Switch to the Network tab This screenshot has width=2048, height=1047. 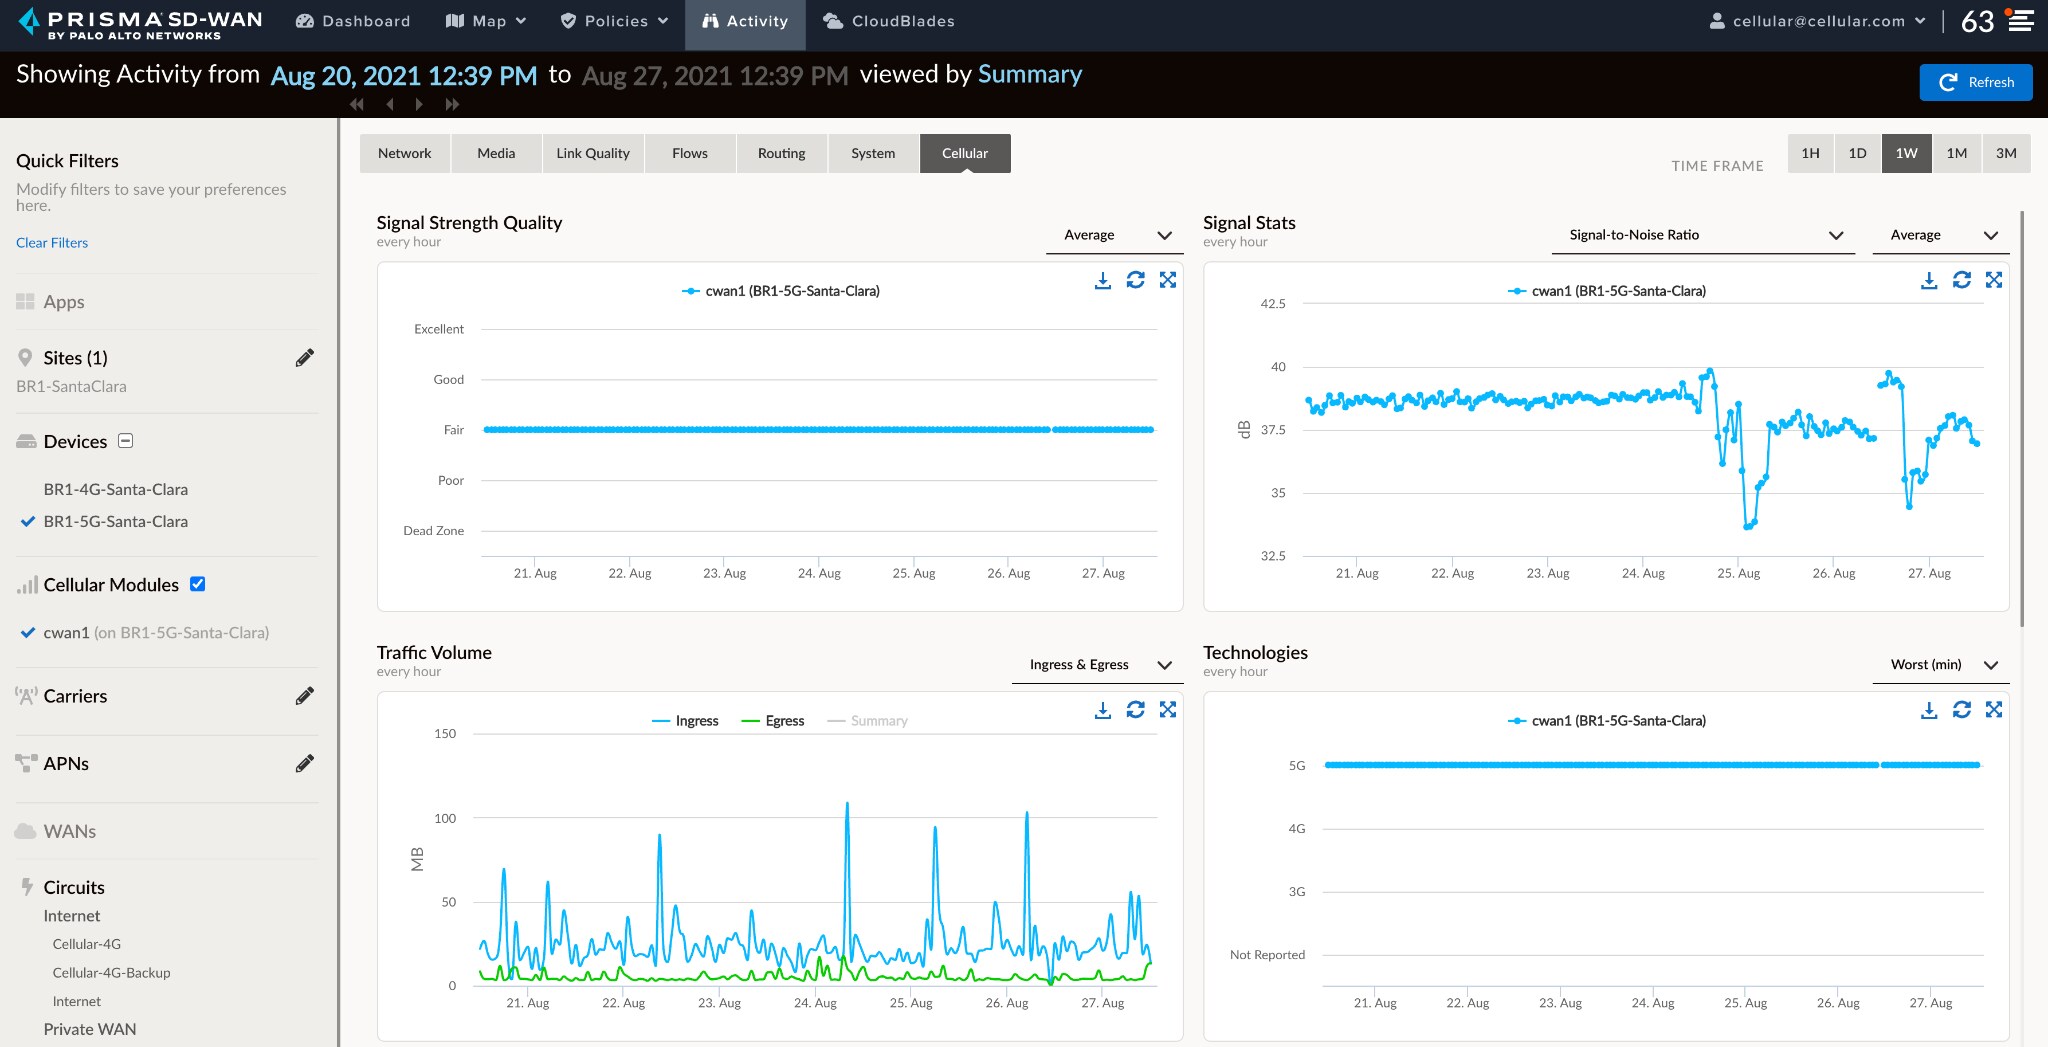pyautogui.click(x=405, y=153)
